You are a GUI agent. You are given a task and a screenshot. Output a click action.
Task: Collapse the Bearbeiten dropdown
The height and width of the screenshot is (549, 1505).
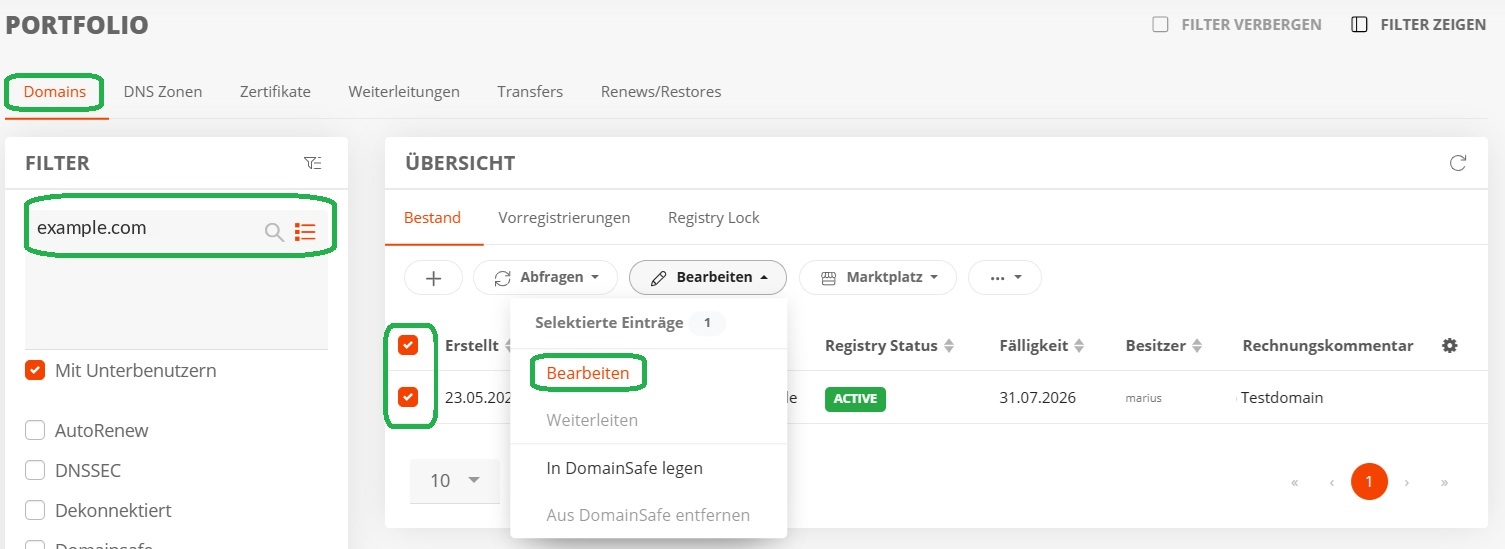(708, 278)
